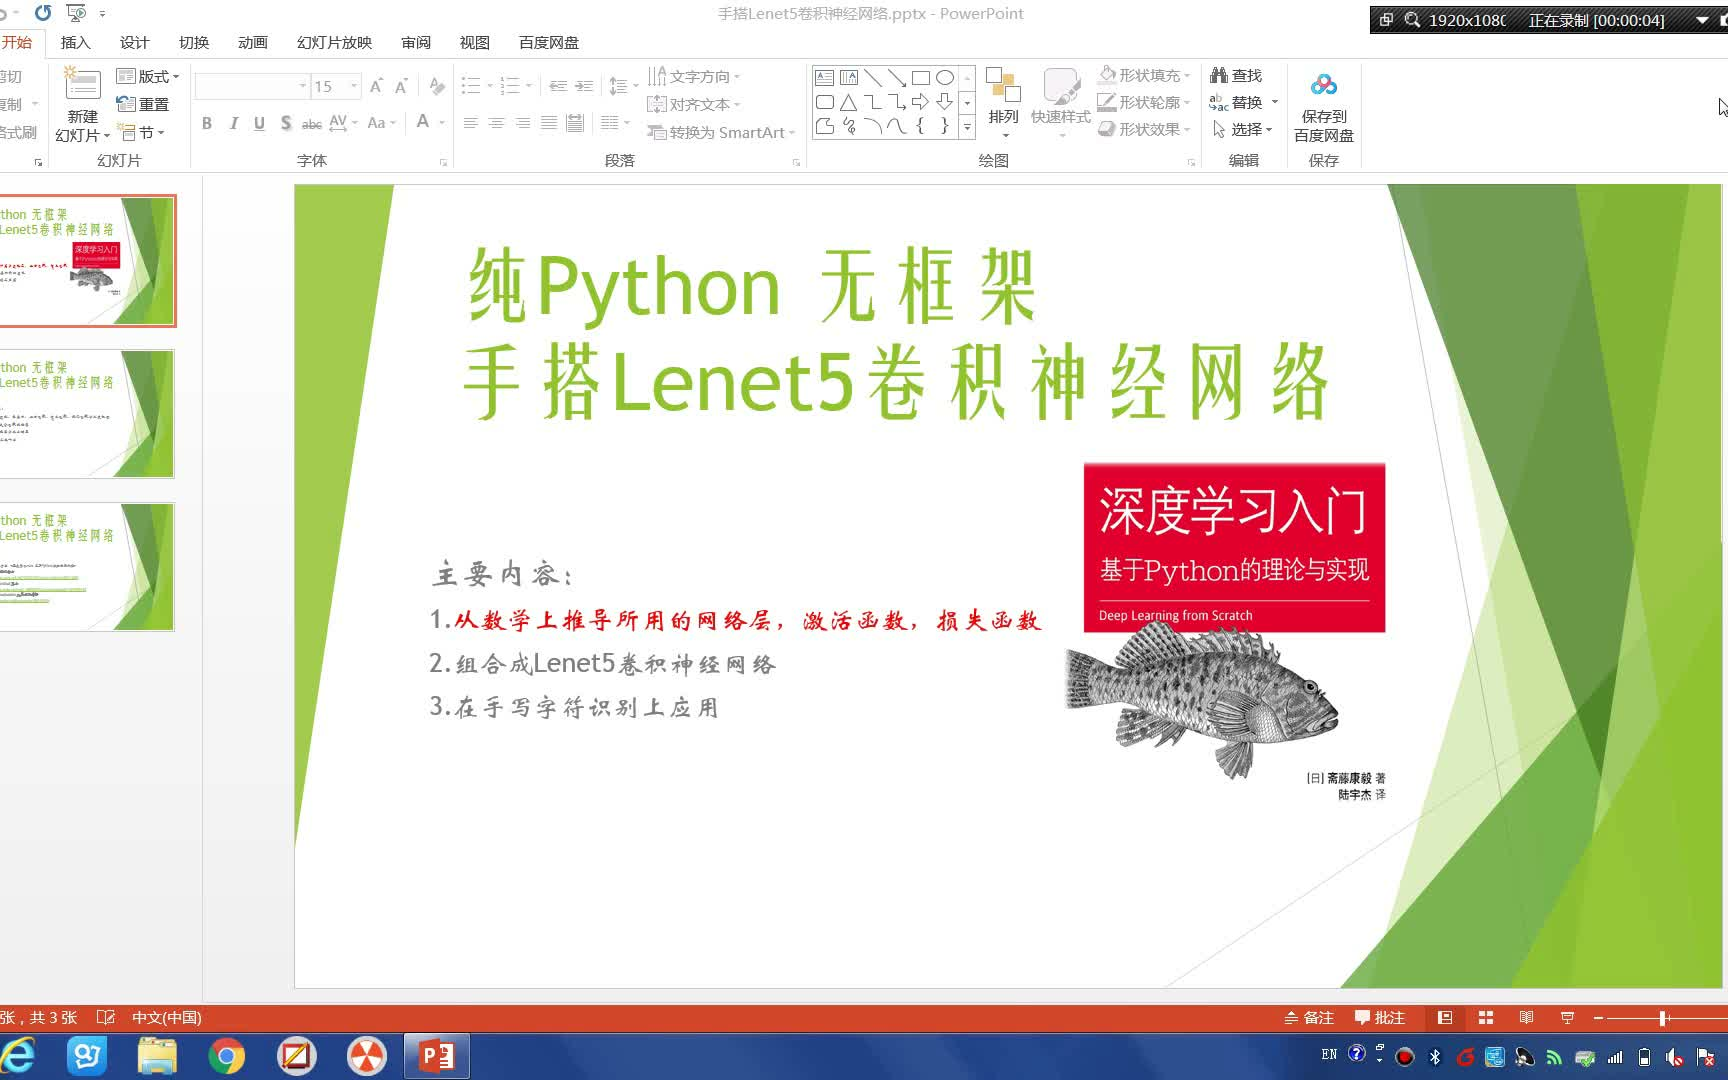
Task: Open the 新建幻灯片 dropdown arrow
Action: click(105, 135)
